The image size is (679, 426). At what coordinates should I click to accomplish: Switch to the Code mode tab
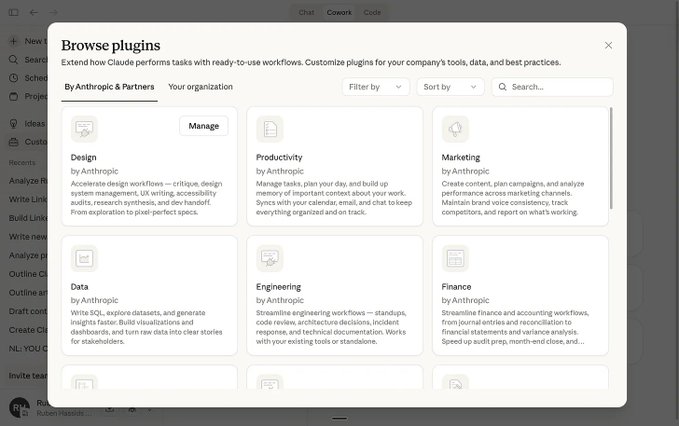tap(372, 13)
